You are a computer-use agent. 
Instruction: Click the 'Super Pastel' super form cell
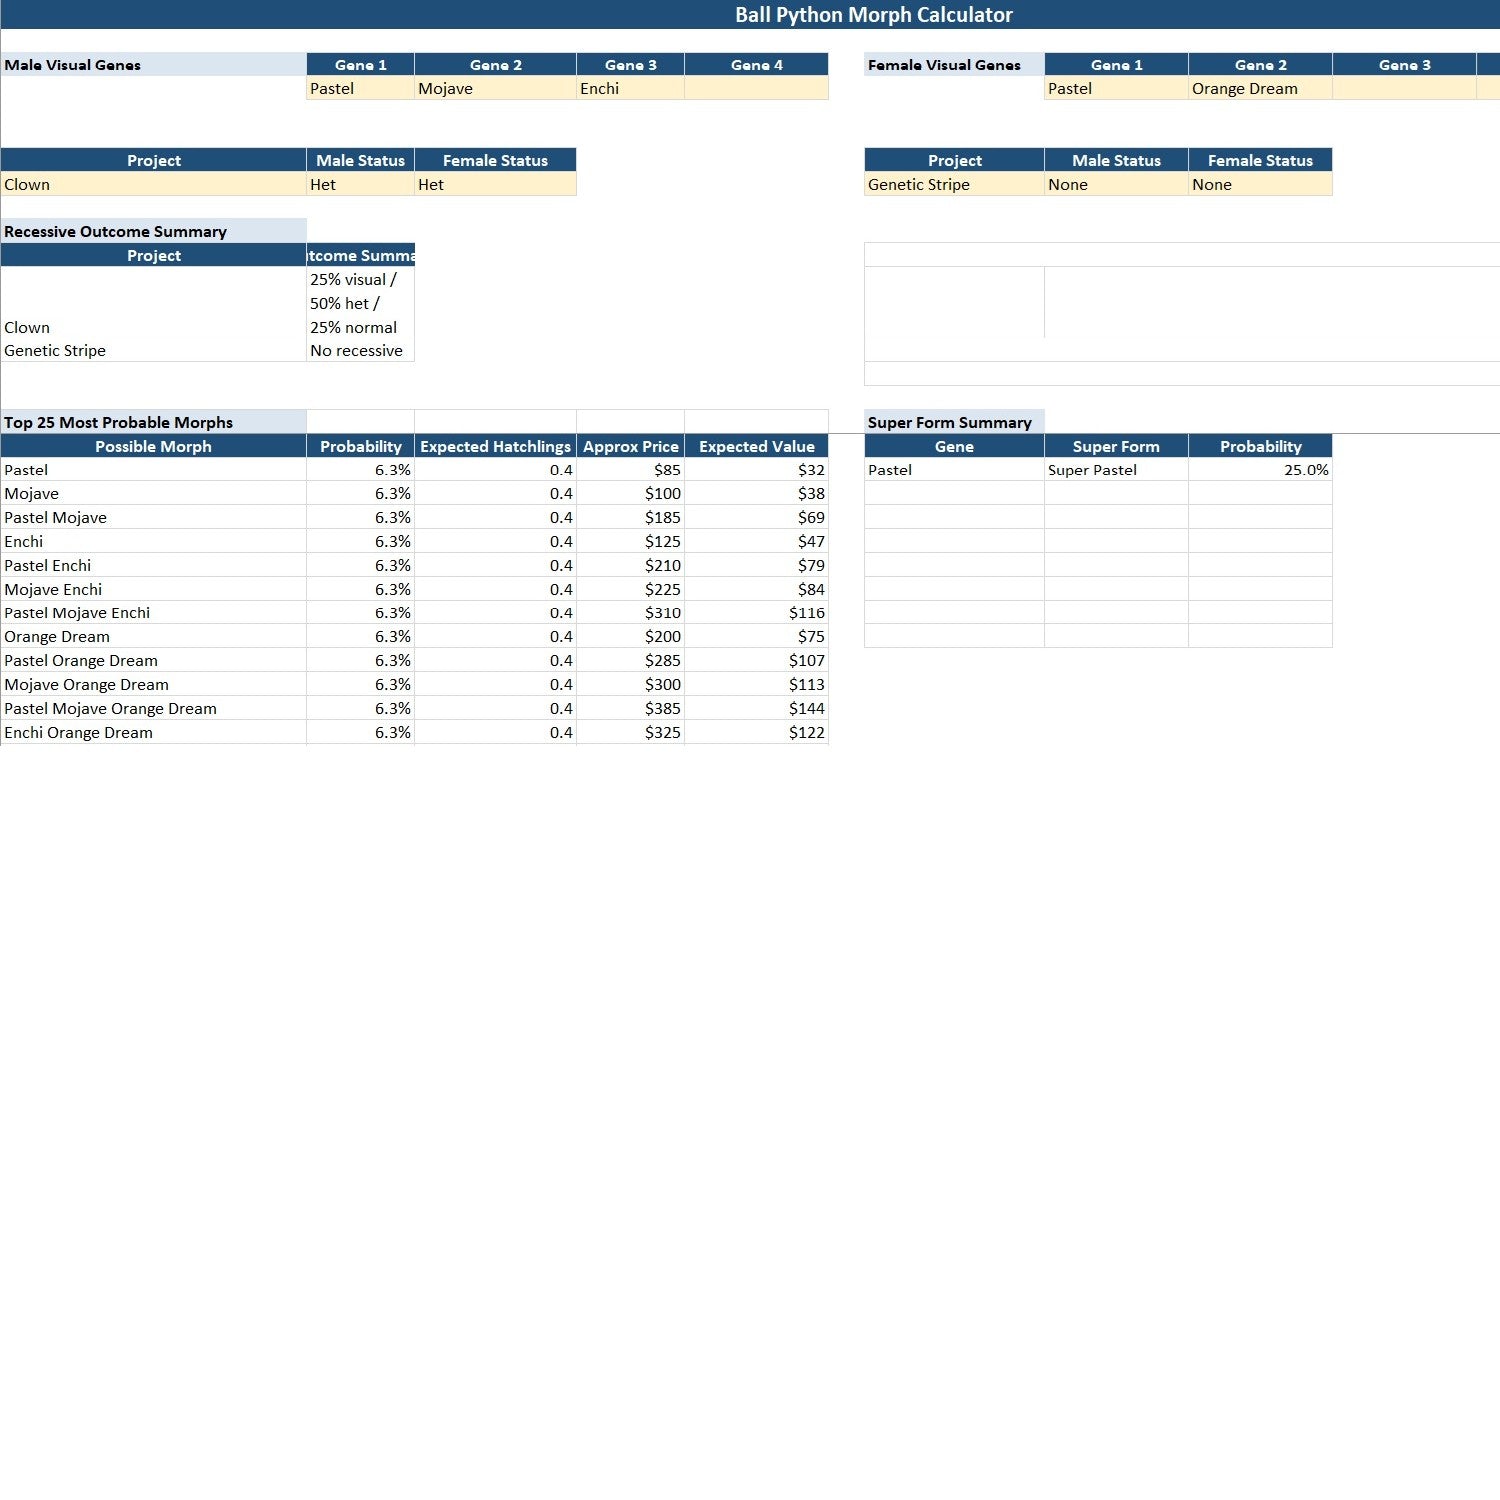[x=1116, y=469]
